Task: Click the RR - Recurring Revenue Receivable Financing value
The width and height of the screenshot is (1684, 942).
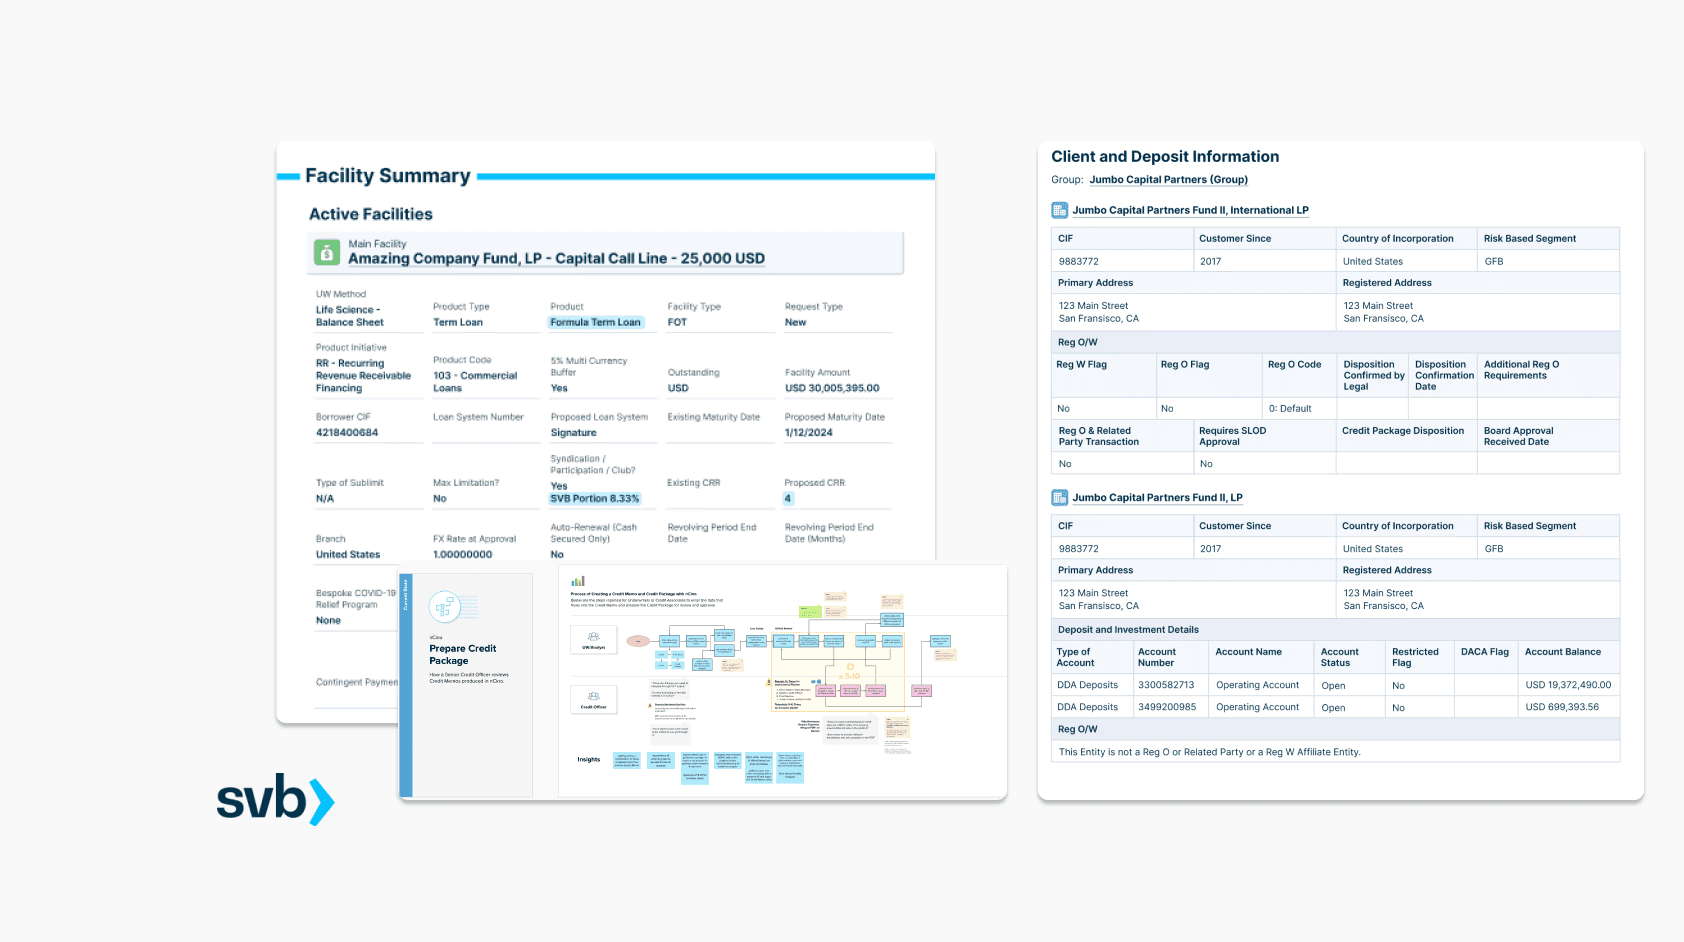Action: [x=363, y=376]
